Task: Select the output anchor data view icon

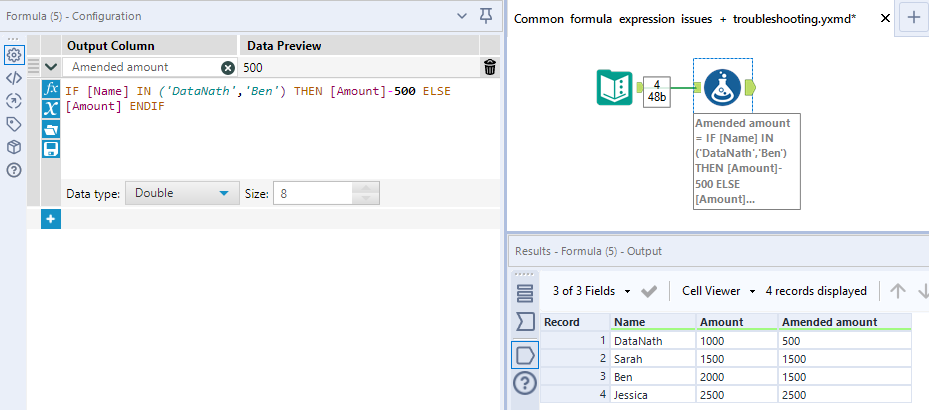Action: coord(525,355)
